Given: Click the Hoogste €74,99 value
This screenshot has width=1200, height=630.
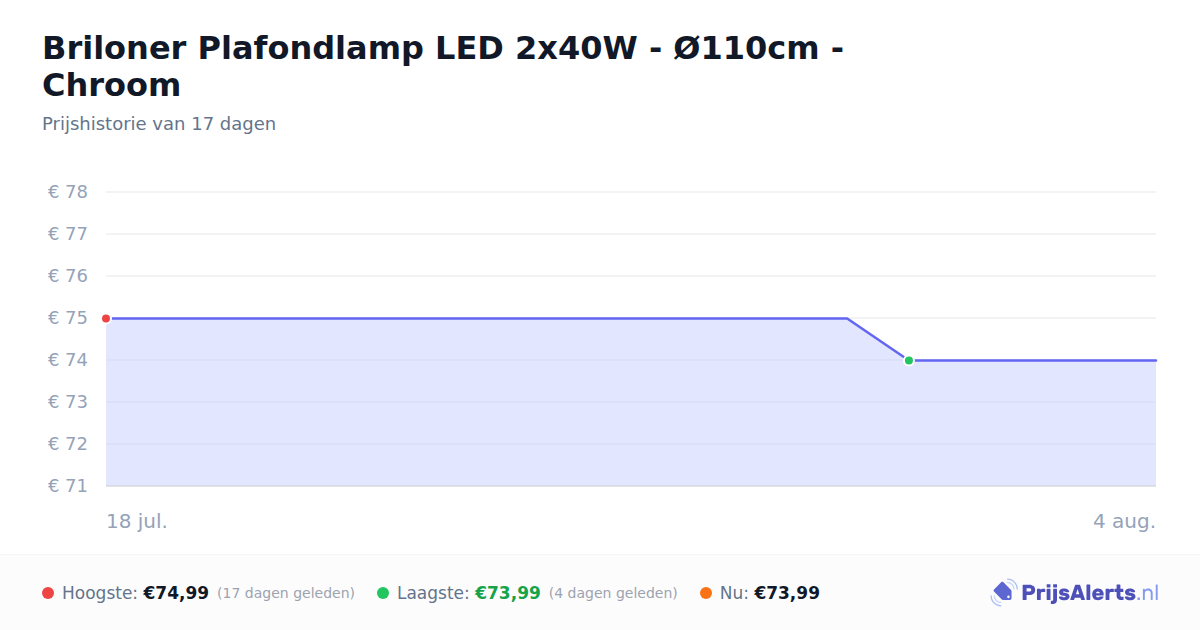Looking at the screenshot, I should coord(176,593).
